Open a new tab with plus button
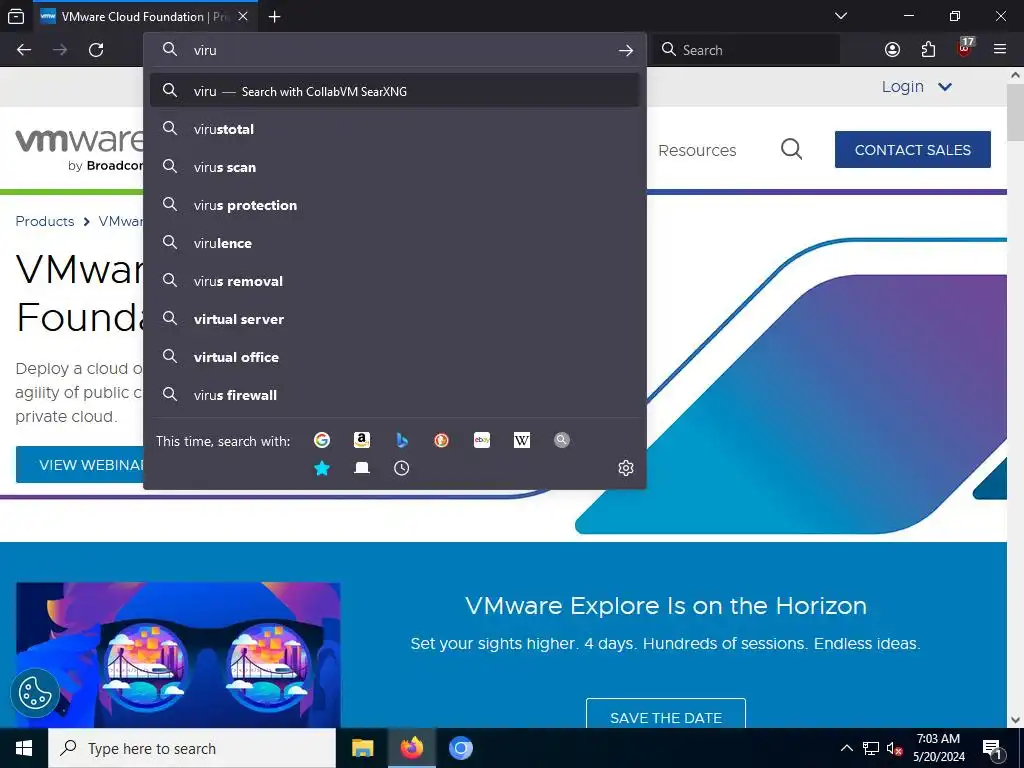Screen dimensions: 1024x768 click(275, 16)
